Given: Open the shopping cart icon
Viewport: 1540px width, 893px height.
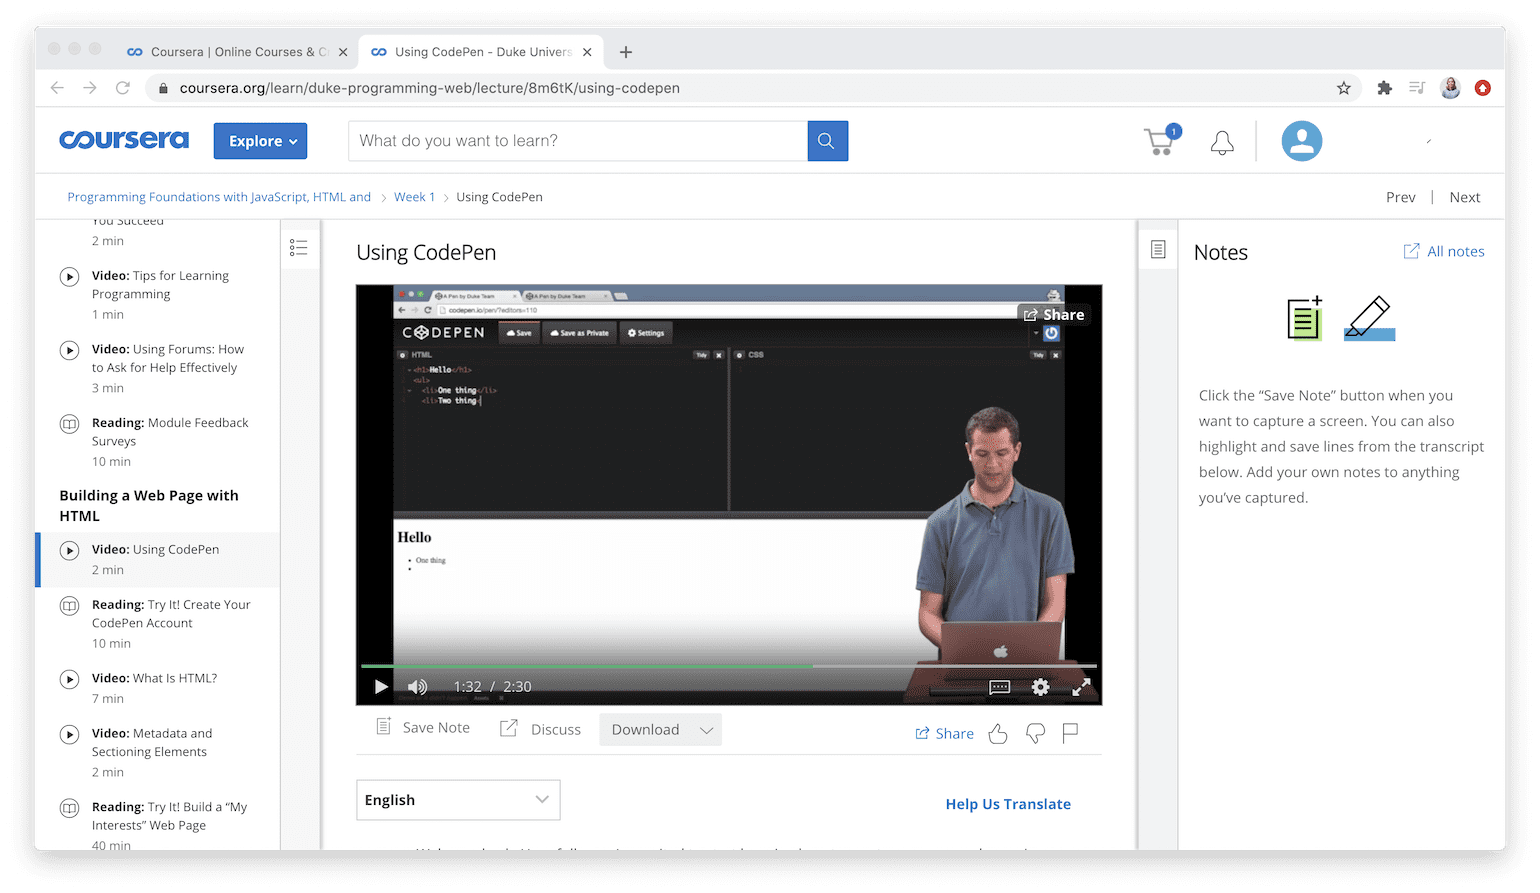Looking at the screenshot, I should click(x=1160, y=141).
